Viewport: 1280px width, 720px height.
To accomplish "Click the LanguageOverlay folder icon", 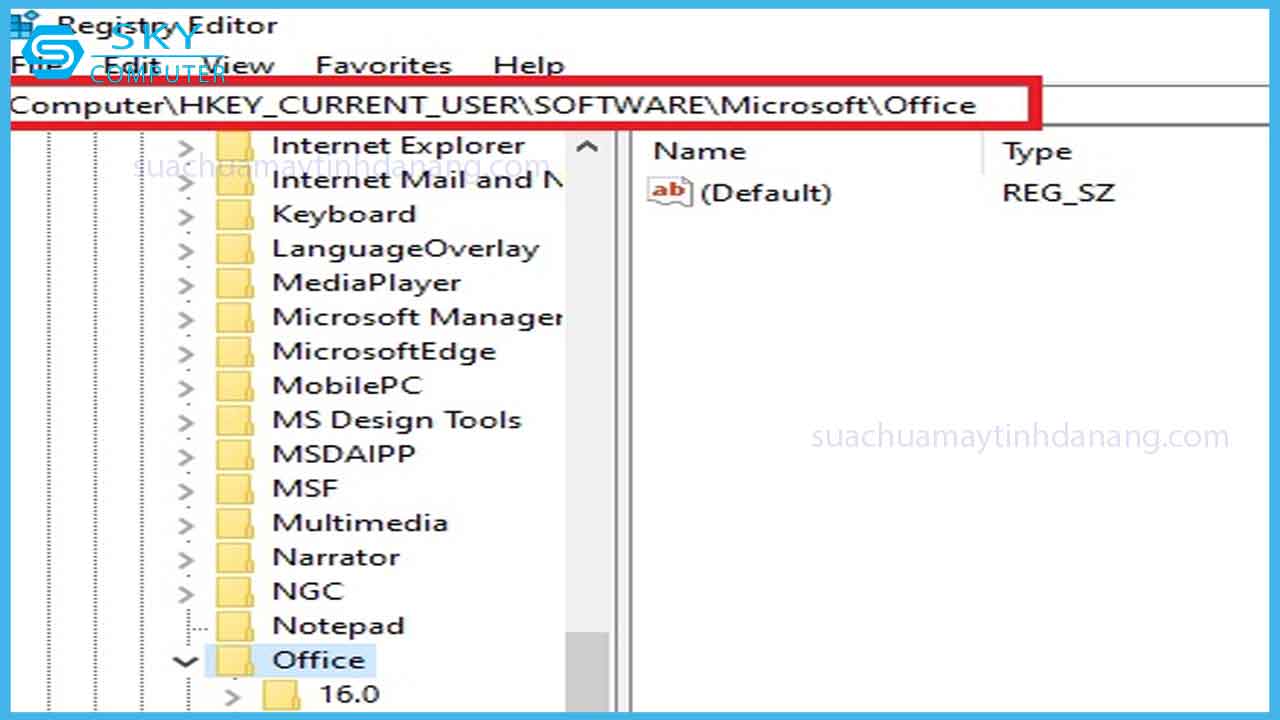I will click(x=235, y=249).
